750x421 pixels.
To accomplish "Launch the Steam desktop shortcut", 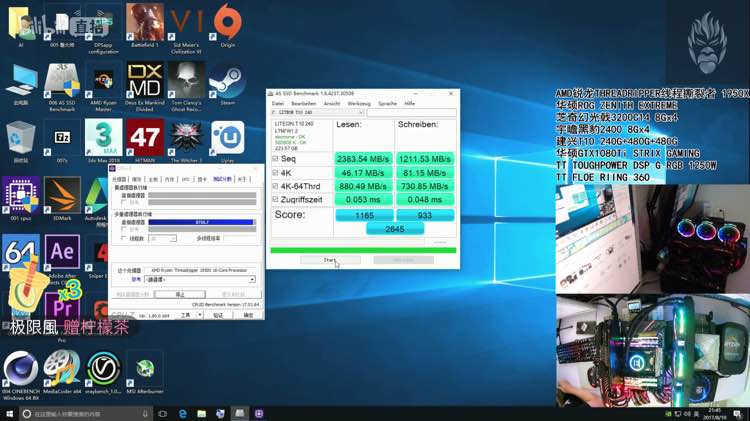I will (x=228, y=84).
